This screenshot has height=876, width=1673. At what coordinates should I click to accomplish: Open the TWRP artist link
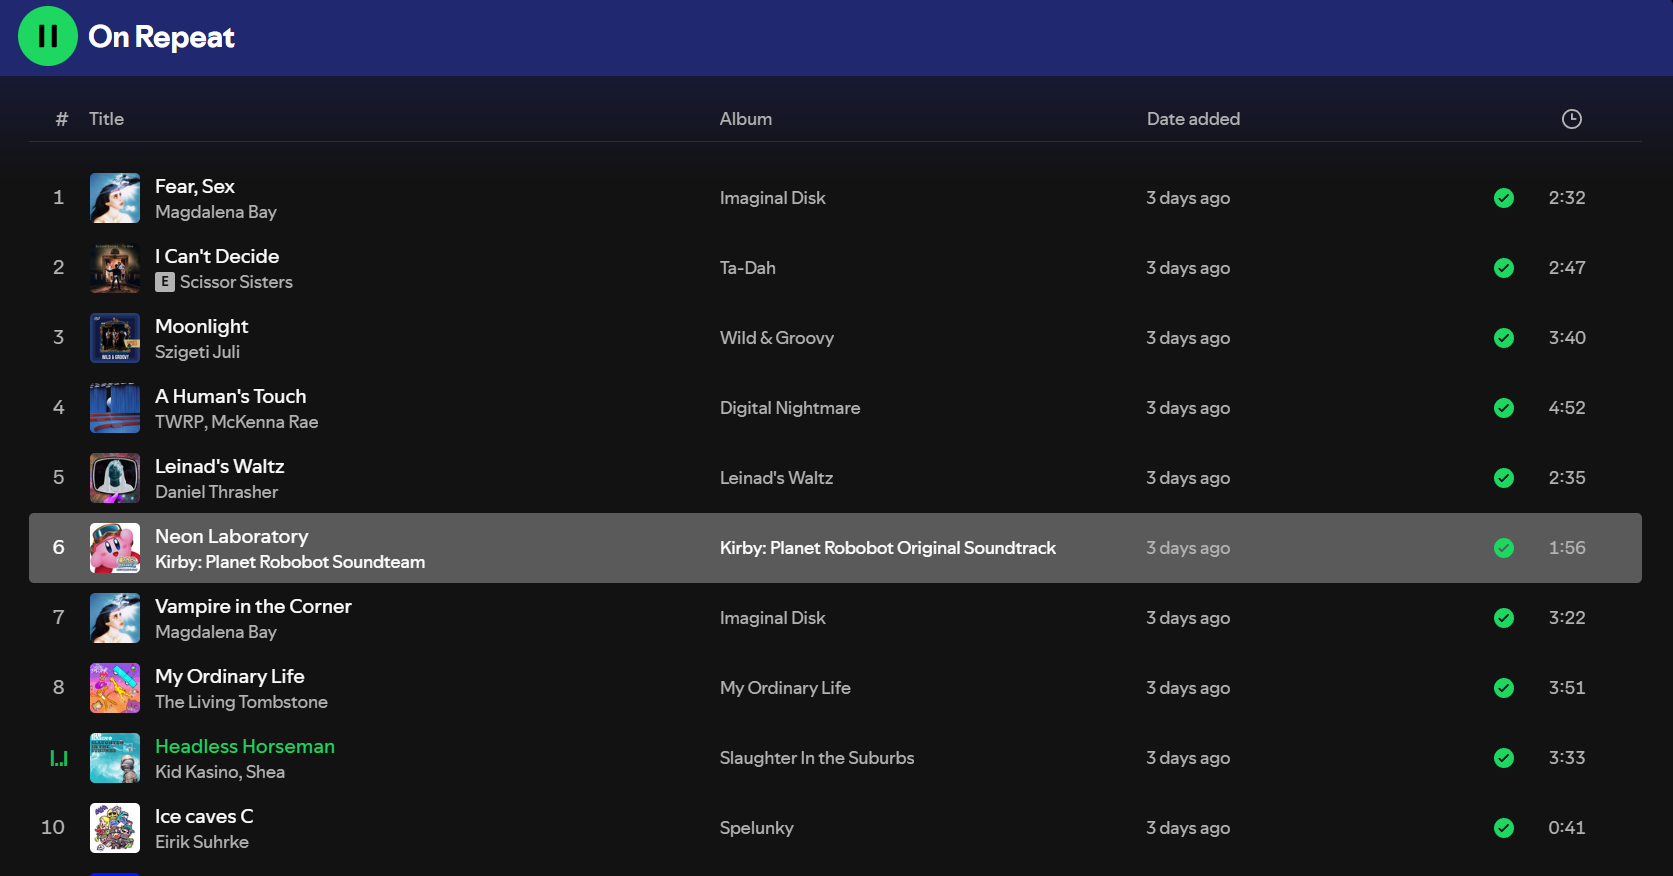[179, 422]
